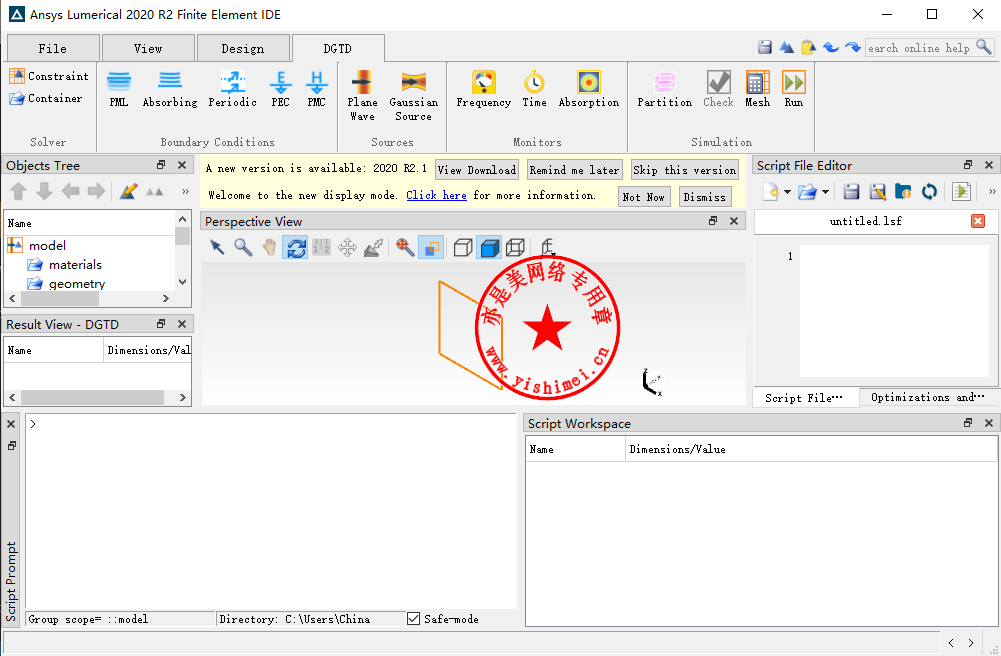Screen dimensions: 1001x656
Task: Insert a Plane Wave source
Action: (362, 96)
